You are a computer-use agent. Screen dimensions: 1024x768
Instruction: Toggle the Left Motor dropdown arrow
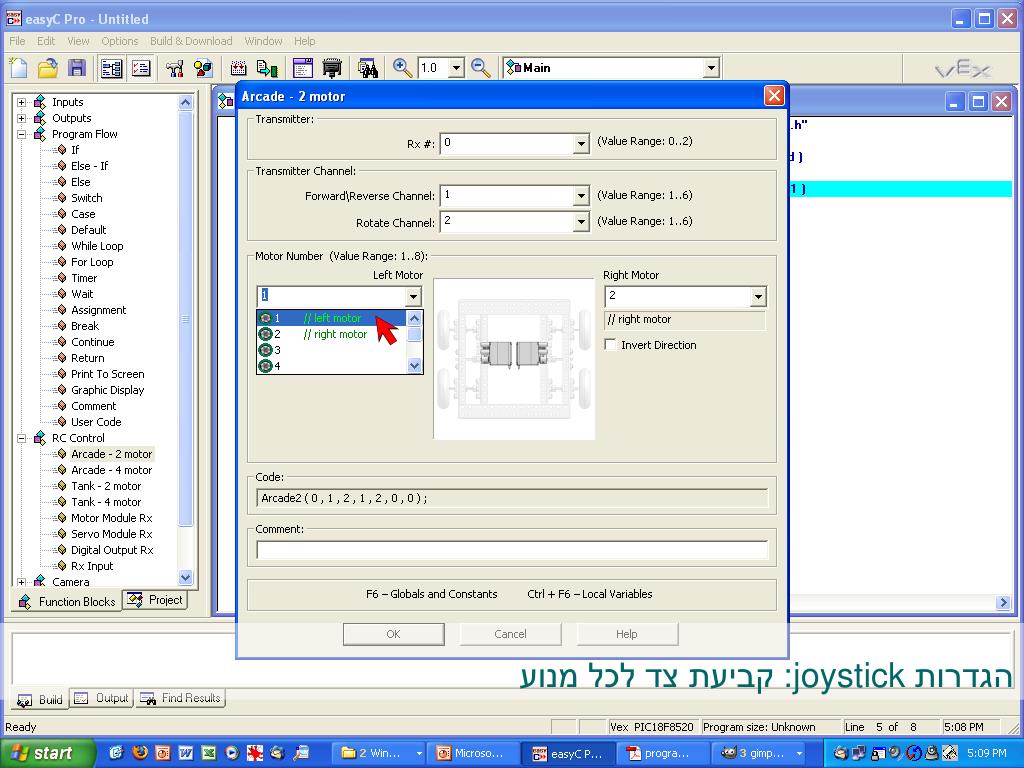pos(413,296)
